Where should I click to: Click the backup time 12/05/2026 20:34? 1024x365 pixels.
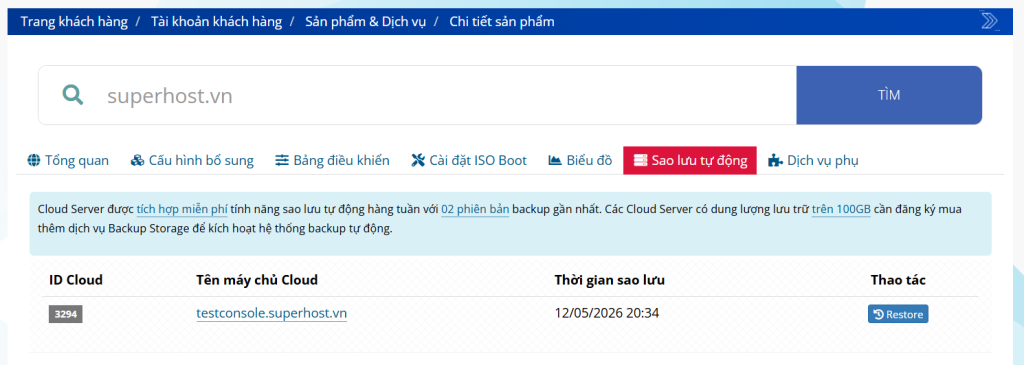click(x=607, y=313)
